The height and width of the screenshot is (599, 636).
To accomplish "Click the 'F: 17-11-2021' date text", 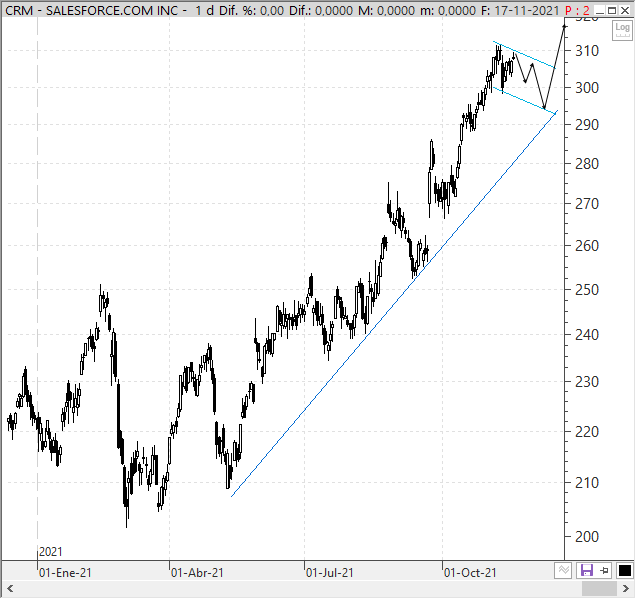I will point(520,11).
